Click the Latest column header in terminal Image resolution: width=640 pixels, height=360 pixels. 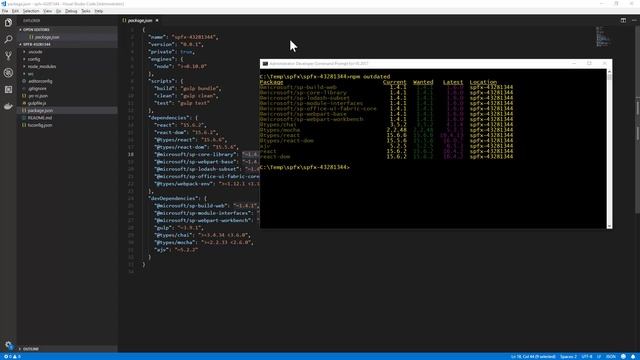pos(453,82)
